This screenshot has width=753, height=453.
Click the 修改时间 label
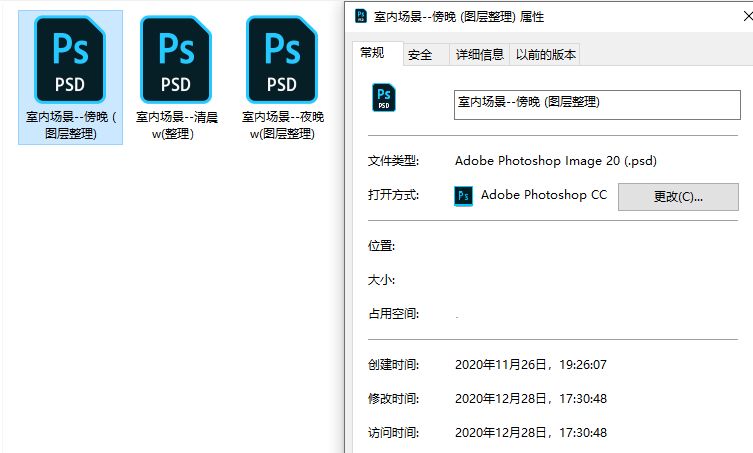(x=393, y=399)
